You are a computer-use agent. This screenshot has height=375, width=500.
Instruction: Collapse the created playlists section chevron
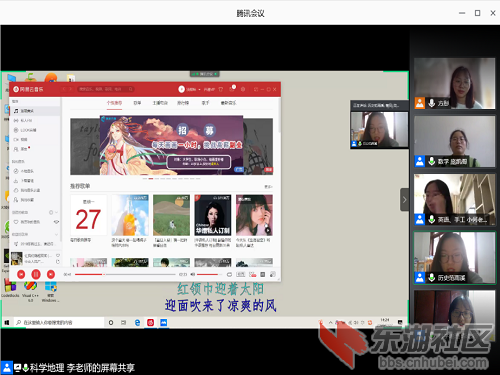tap(56, 212)
